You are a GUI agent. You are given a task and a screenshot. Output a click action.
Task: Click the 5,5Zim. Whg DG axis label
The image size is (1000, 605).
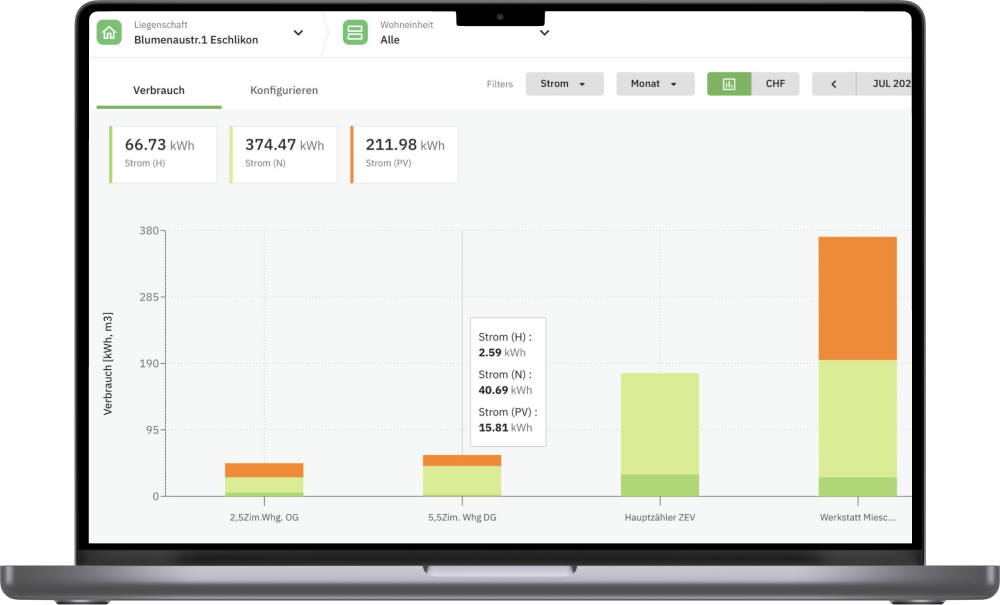(462, 517)
